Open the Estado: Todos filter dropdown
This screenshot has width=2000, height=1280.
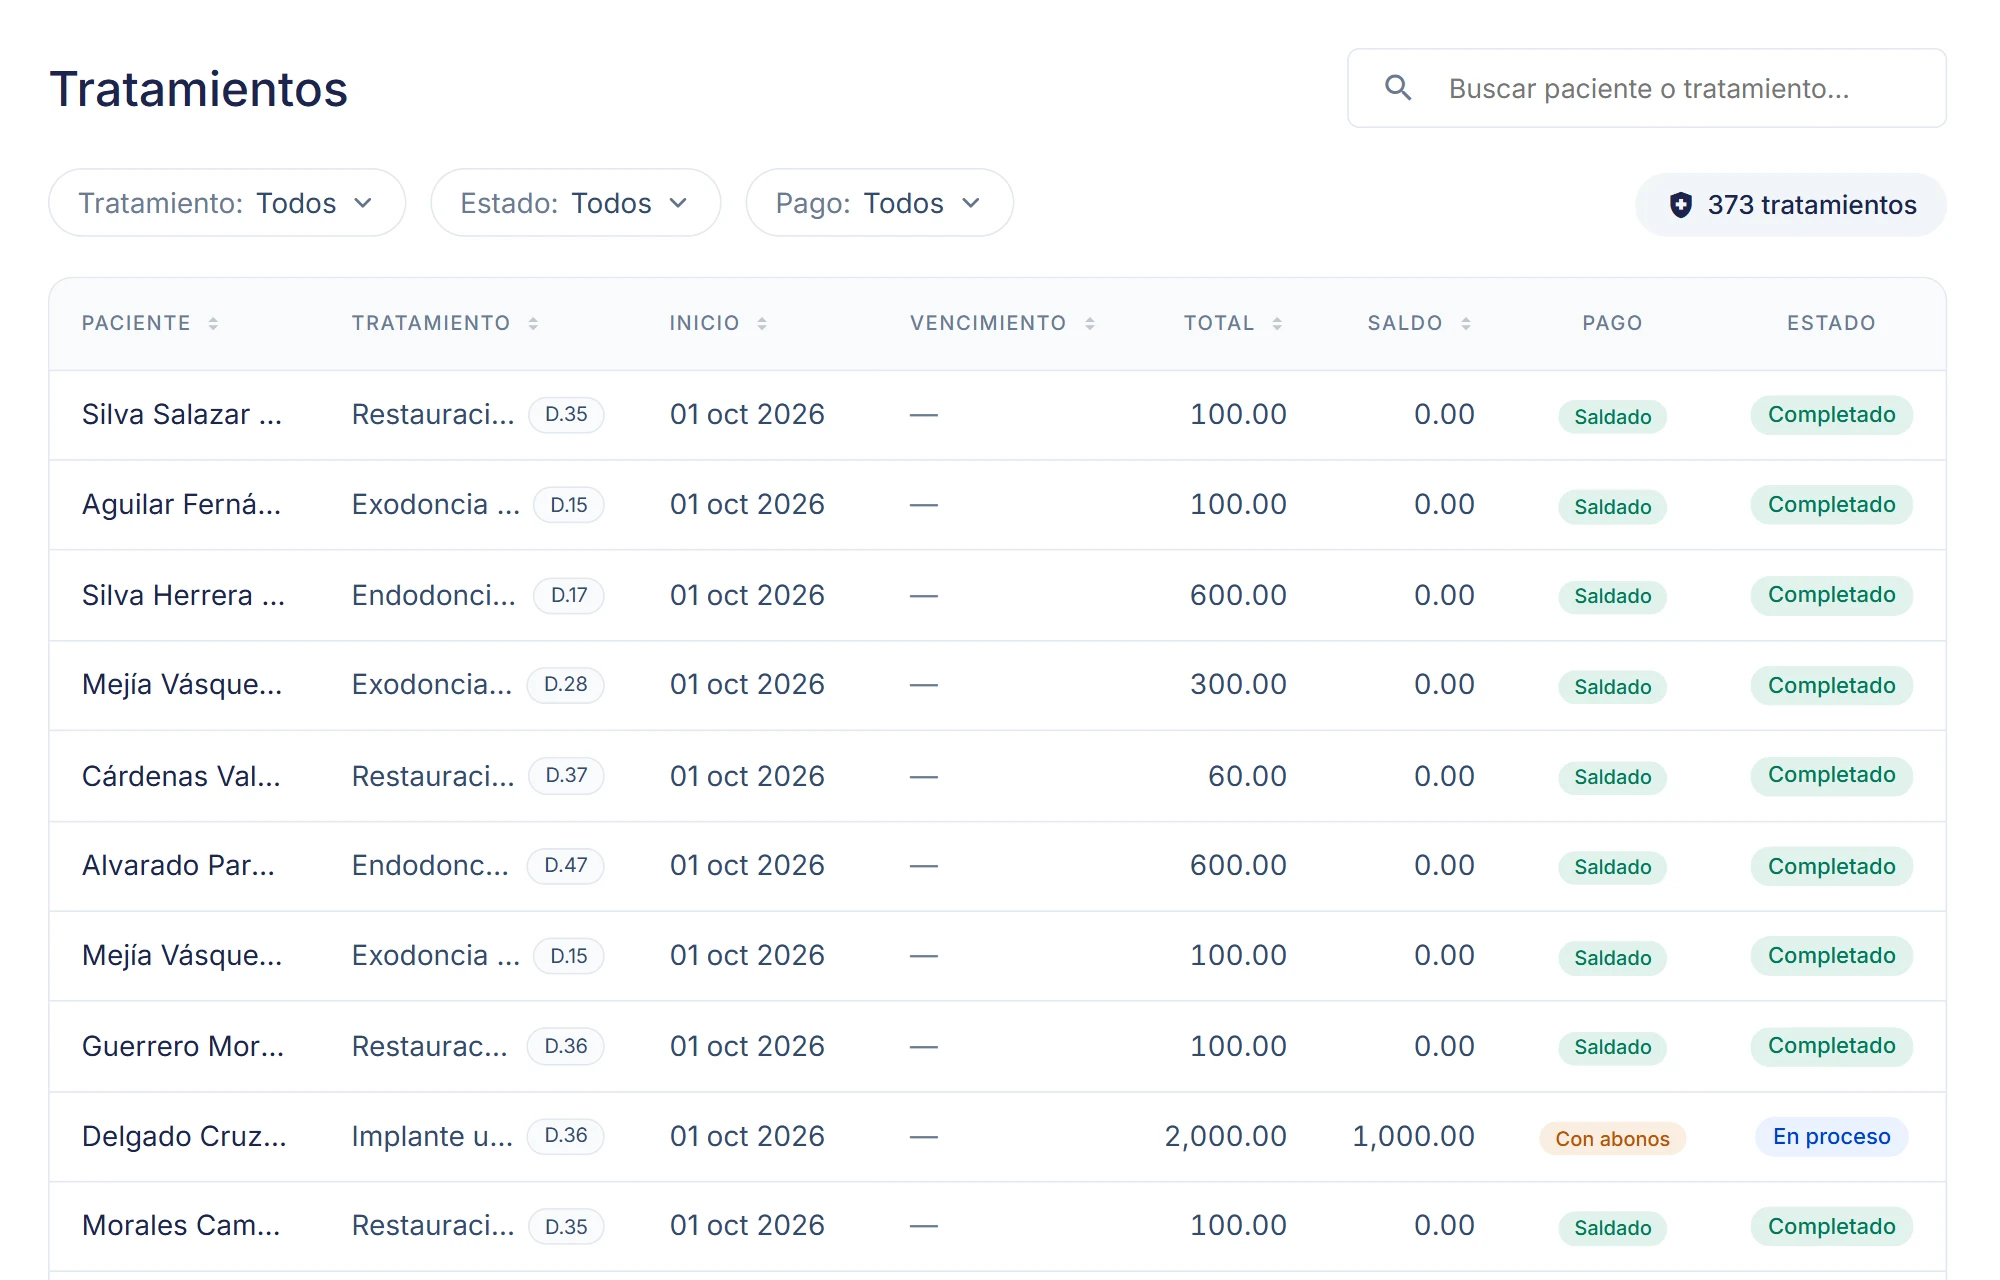(x=575, y=203)
